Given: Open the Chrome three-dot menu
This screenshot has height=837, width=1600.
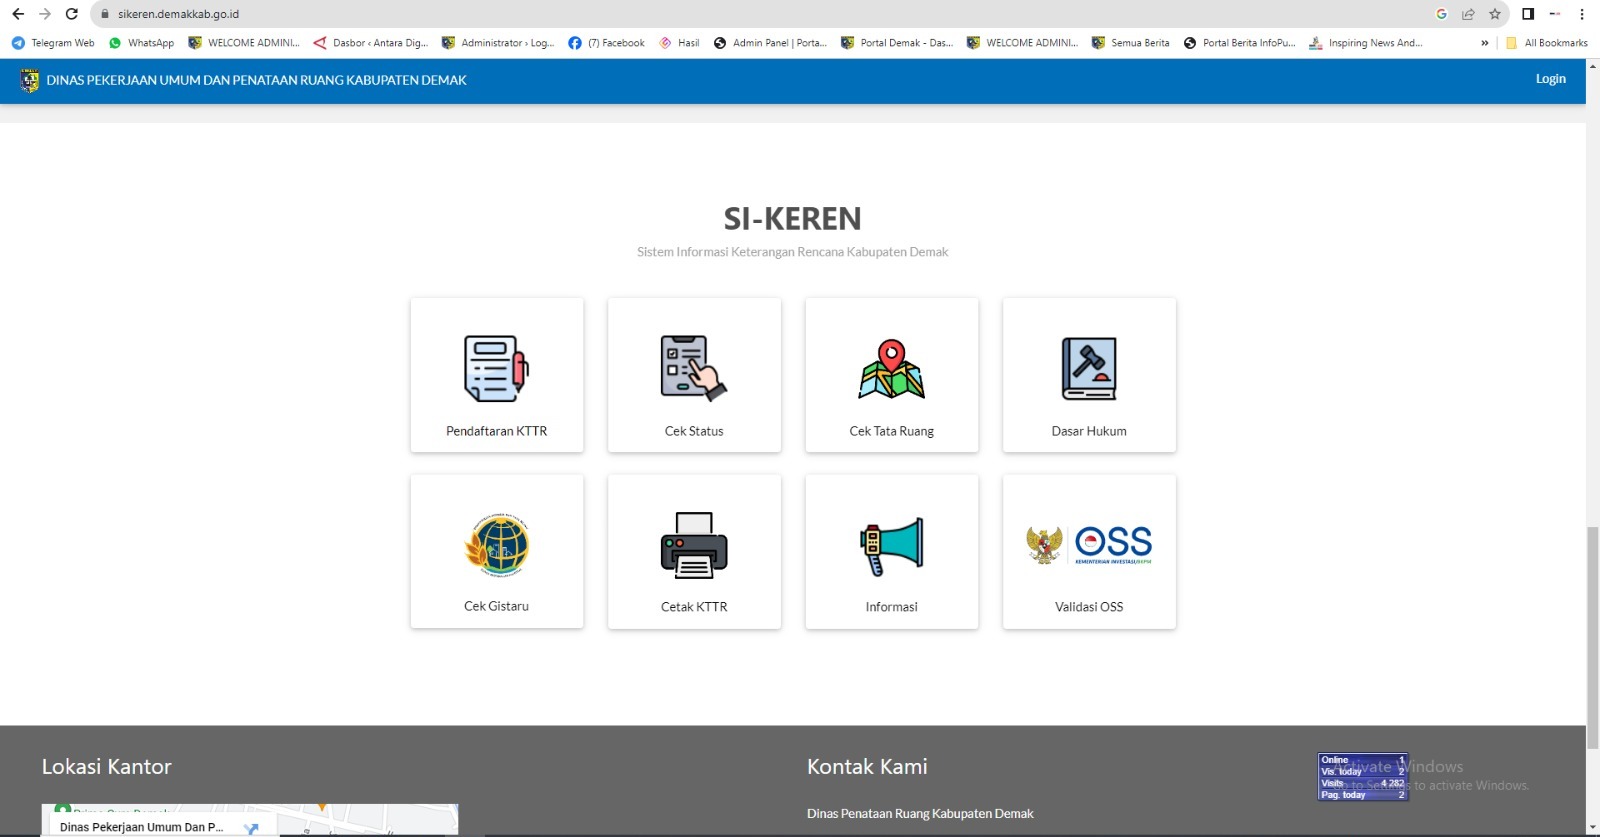Looking at the screenshot, I should 1582,14.
